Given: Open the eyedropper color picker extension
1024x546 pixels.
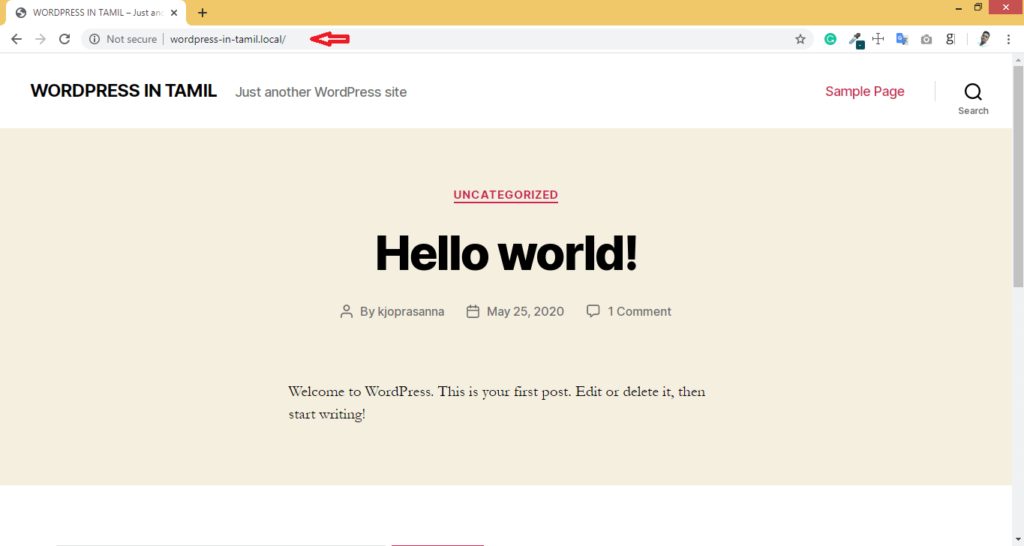Looking at the screenshot, I should coord(856,40).
